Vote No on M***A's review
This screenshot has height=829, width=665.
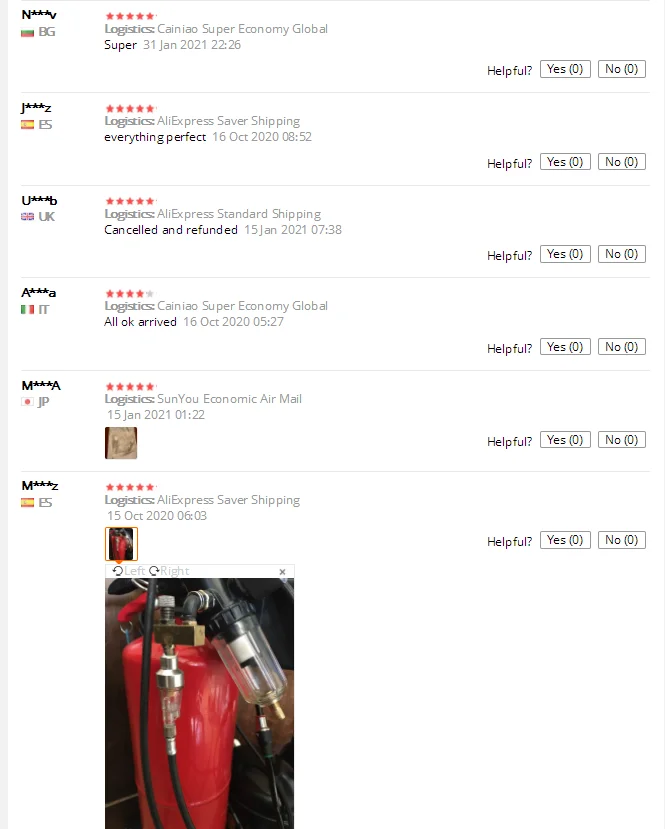tap(622, 440)
